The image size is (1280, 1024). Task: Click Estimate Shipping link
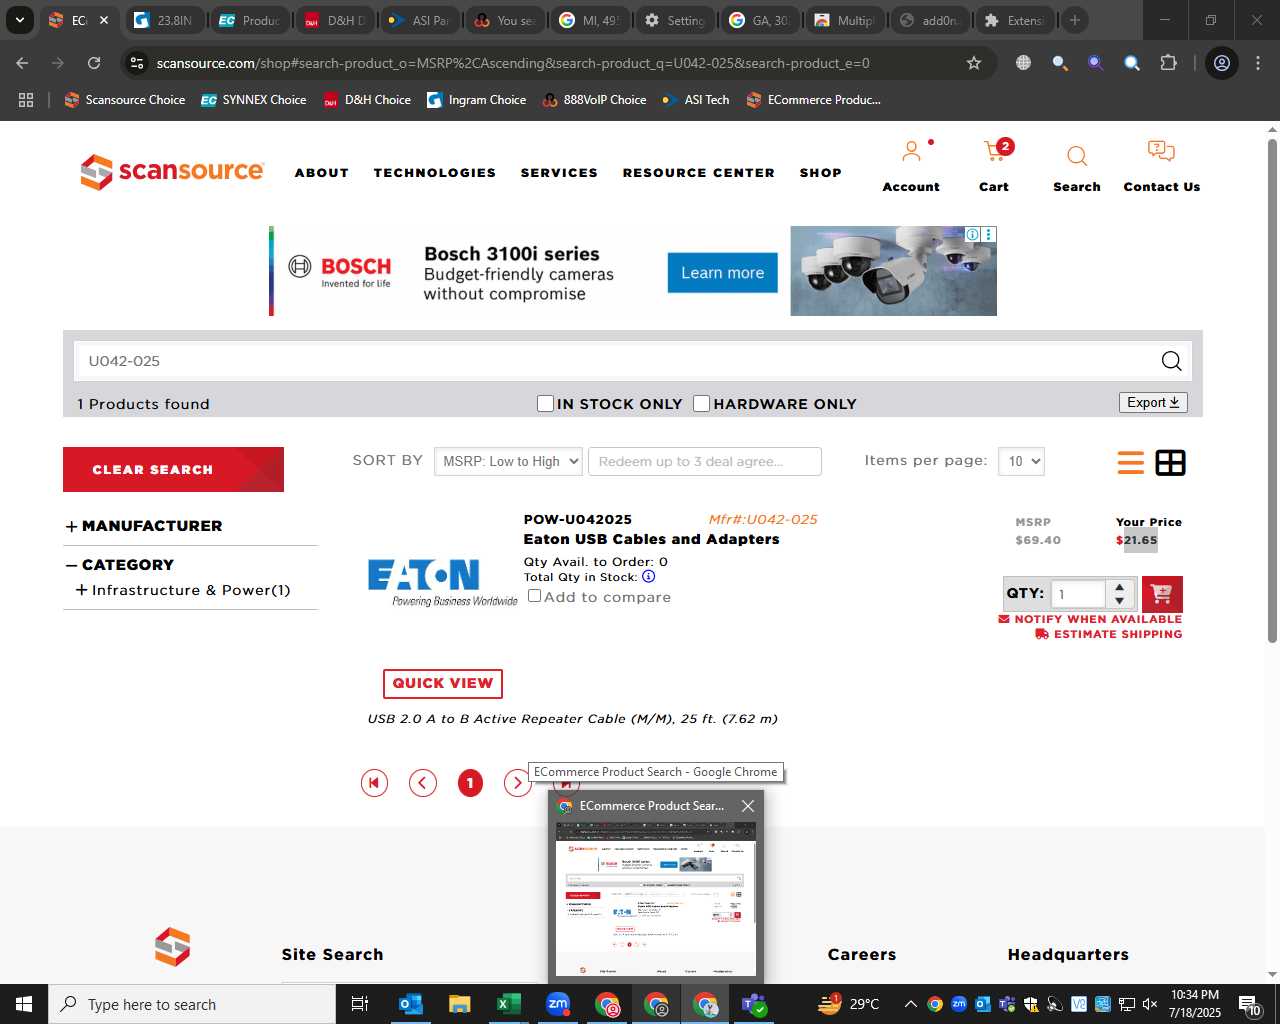click(1109, 634)
